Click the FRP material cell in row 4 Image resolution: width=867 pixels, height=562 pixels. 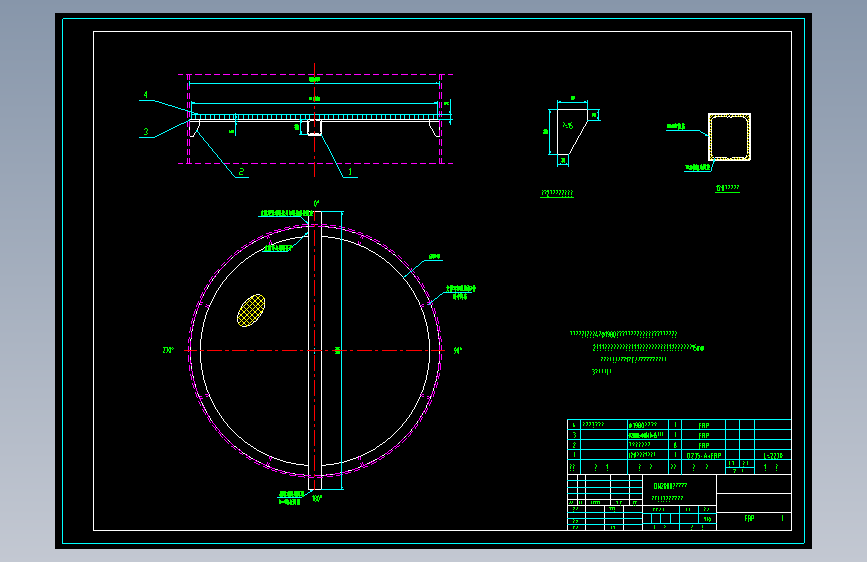point(703,425)
